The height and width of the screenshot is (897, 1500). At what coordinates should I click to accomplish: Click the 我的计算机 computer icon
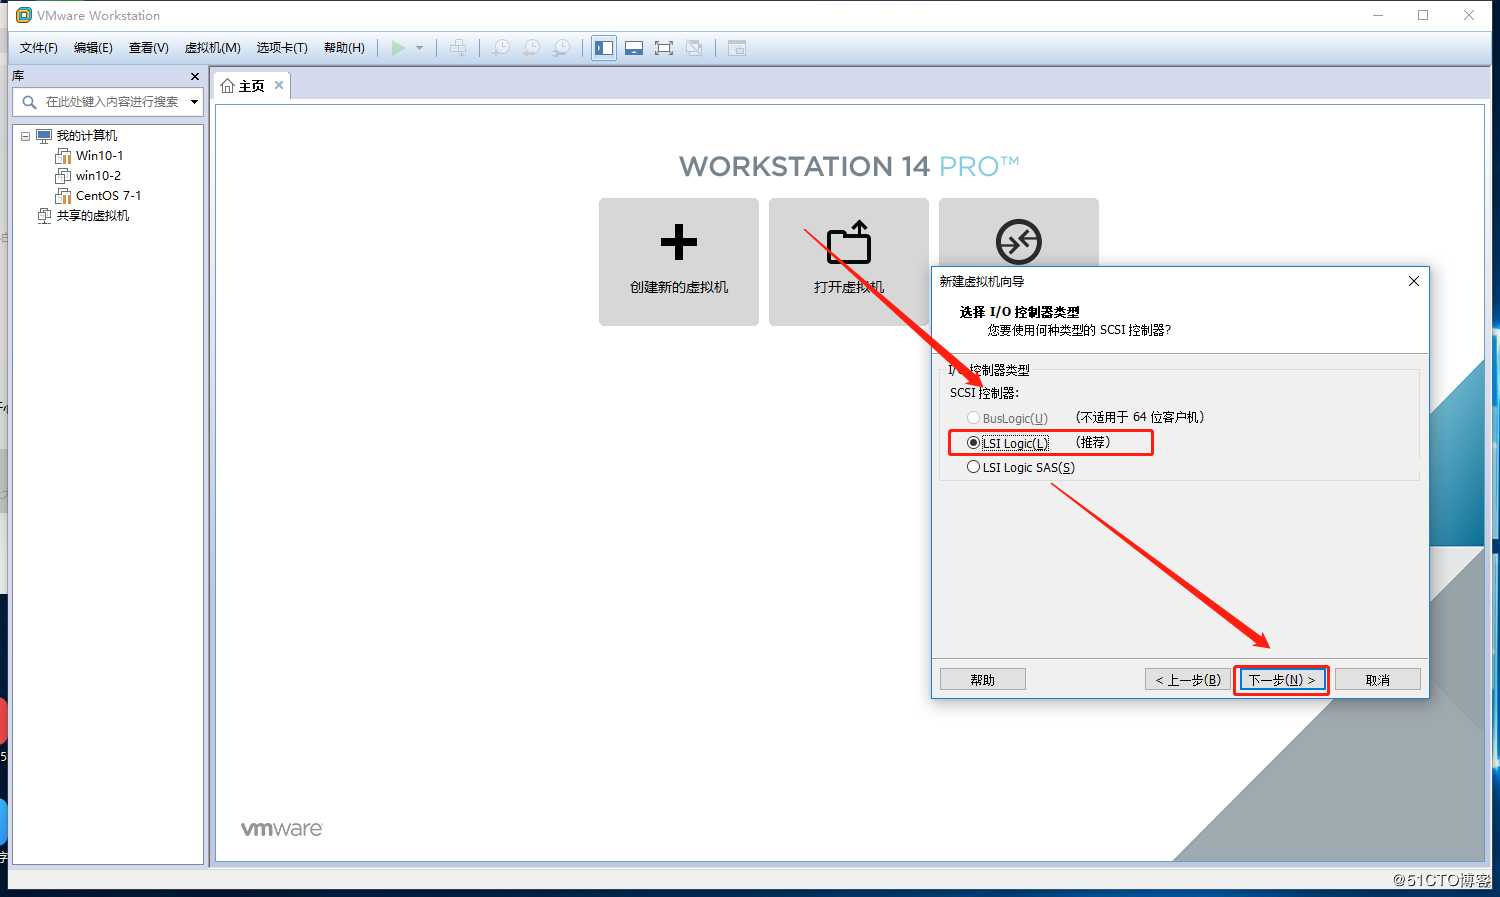(x=44, y=136)
